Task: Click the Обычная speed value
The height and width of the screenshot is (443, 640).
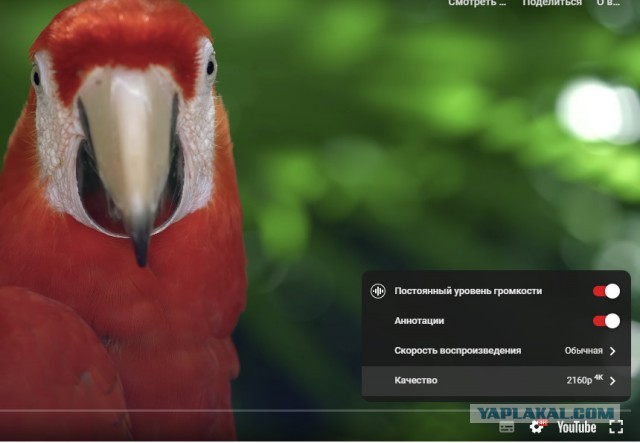Action: click(x=584, y=351)
